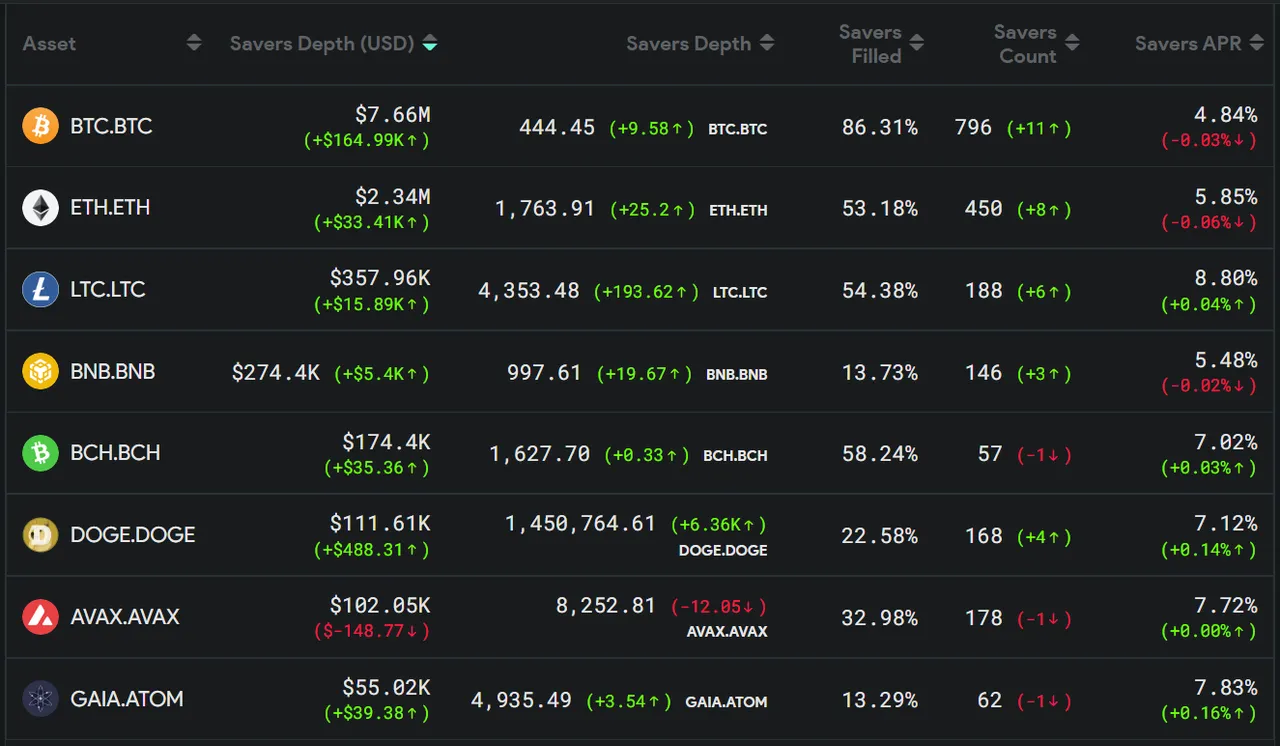
Task: Click the Savers Count column header
Action: point(1026,44)
